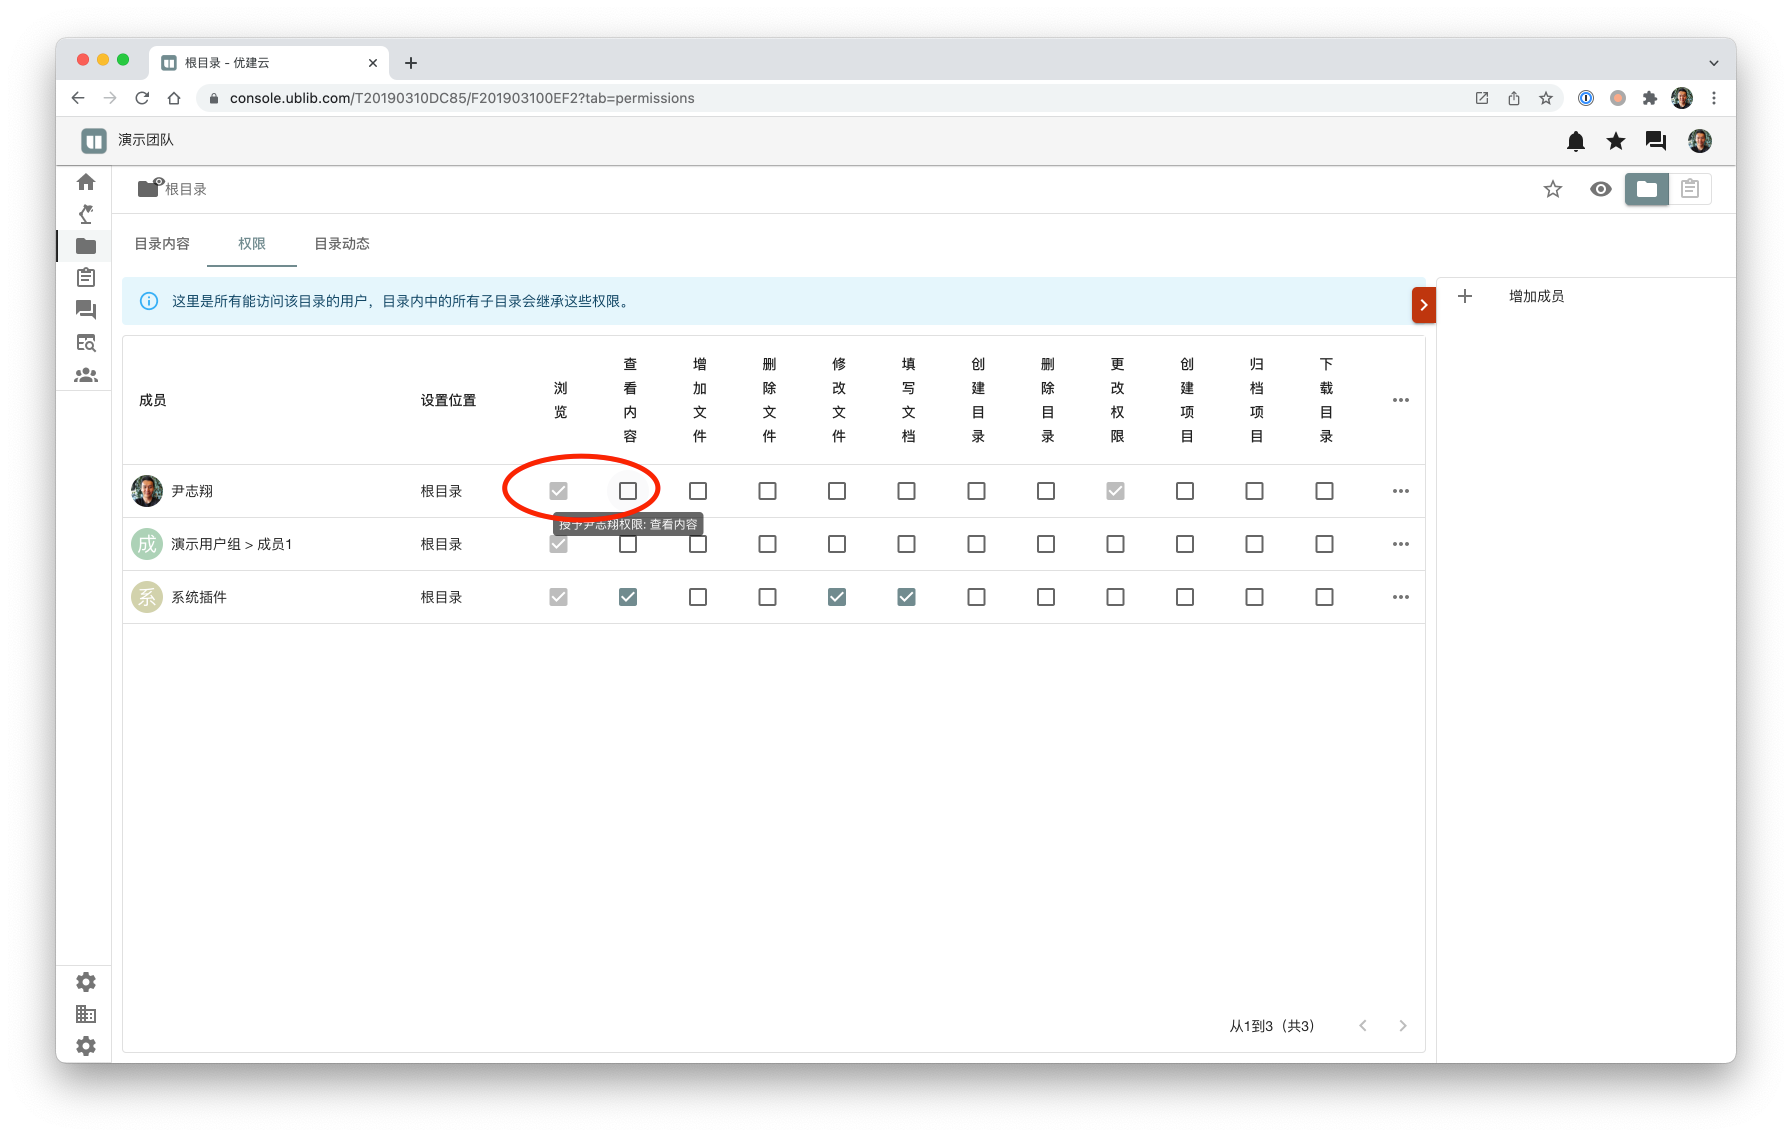Enable 查看内容 permission for 尹志翔
This screenshot has width=1792, height=1137.
point(628,491)
